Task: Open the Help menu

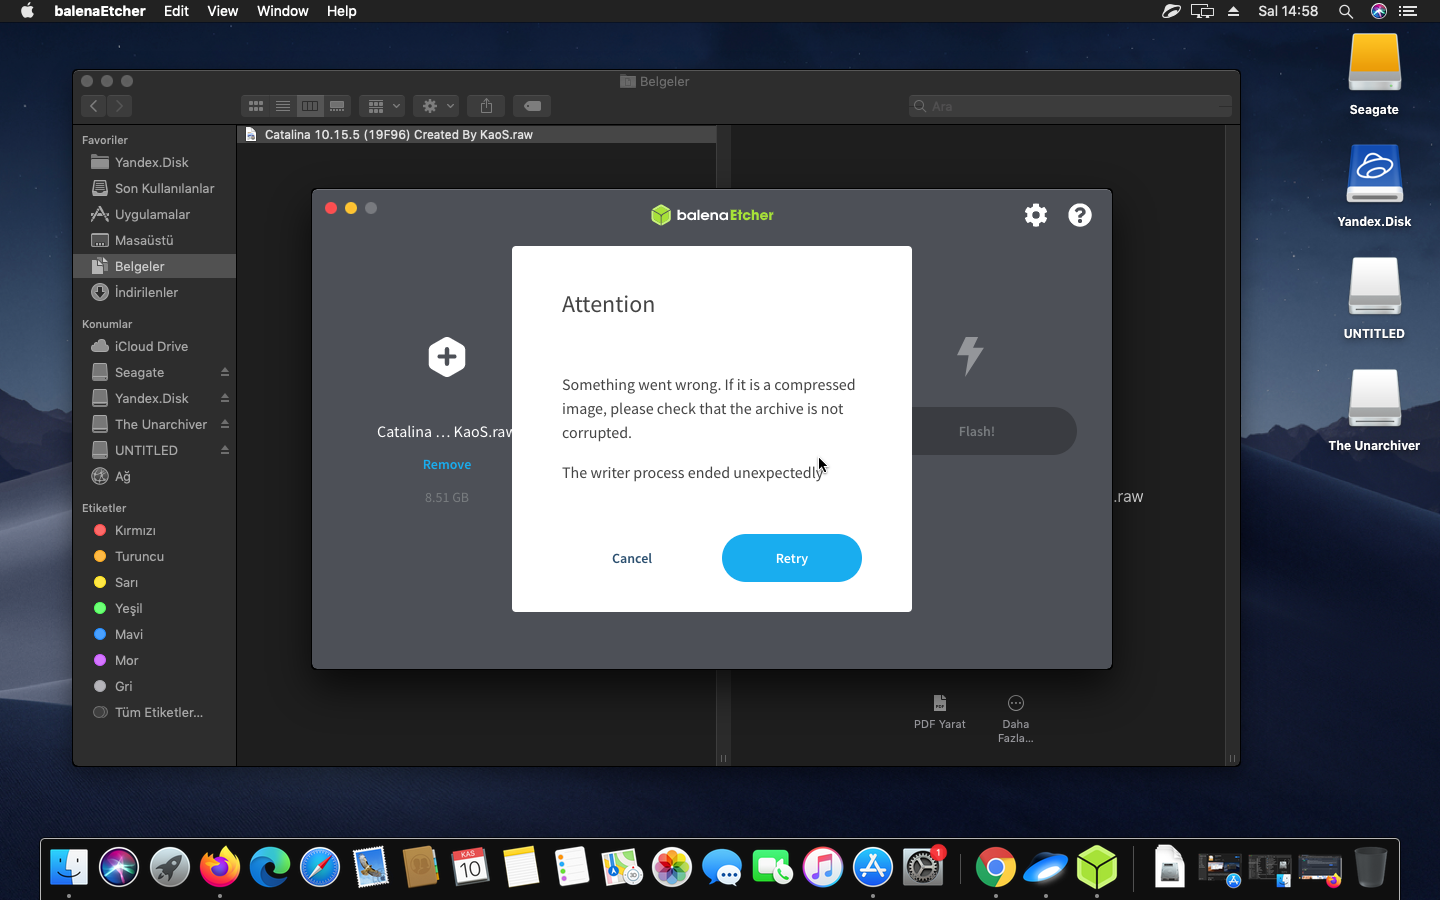Action: click(x=341, y=11)
